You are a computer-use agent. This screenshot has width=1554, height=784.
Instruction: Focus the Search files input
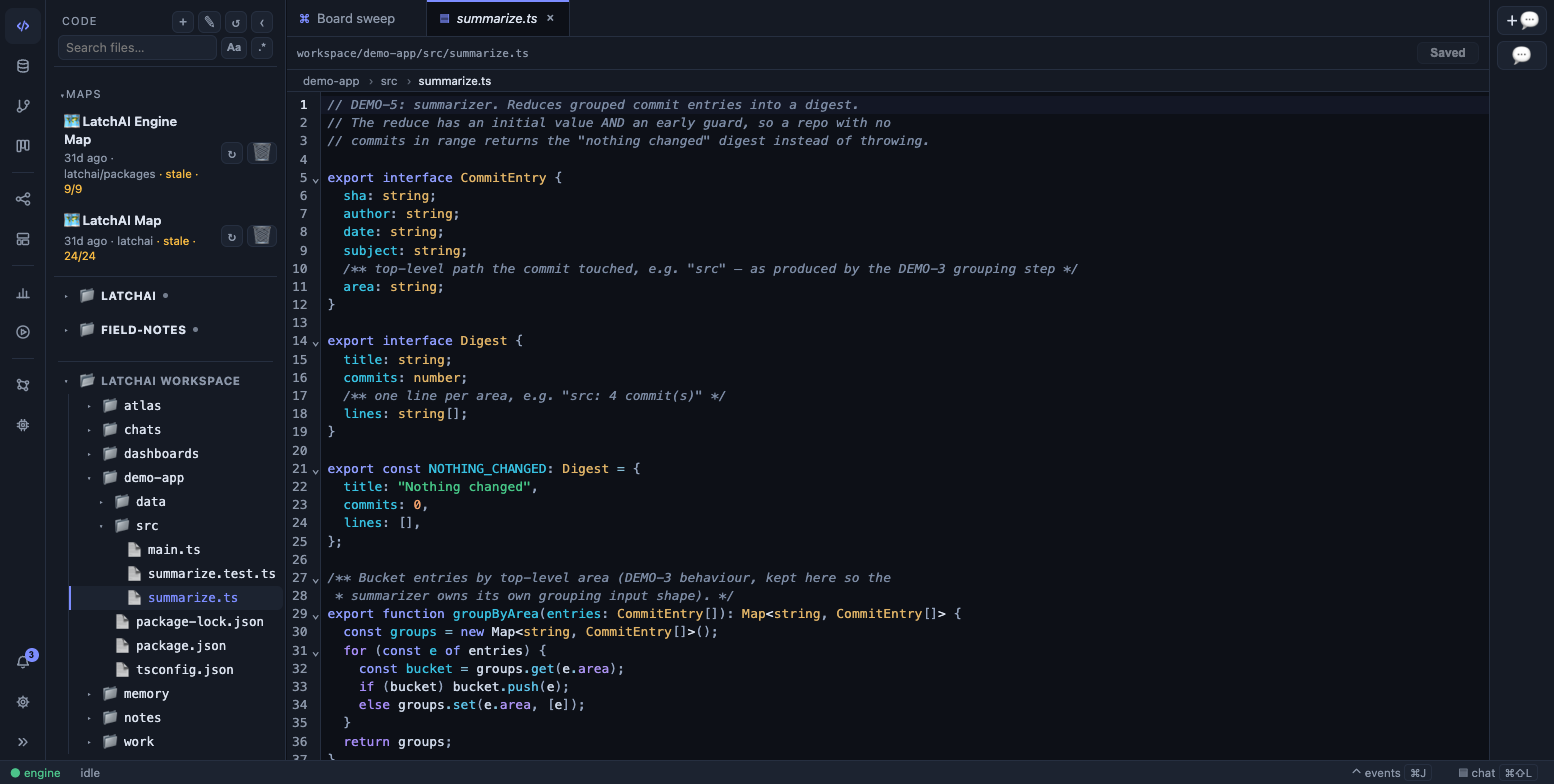(137, 47)
